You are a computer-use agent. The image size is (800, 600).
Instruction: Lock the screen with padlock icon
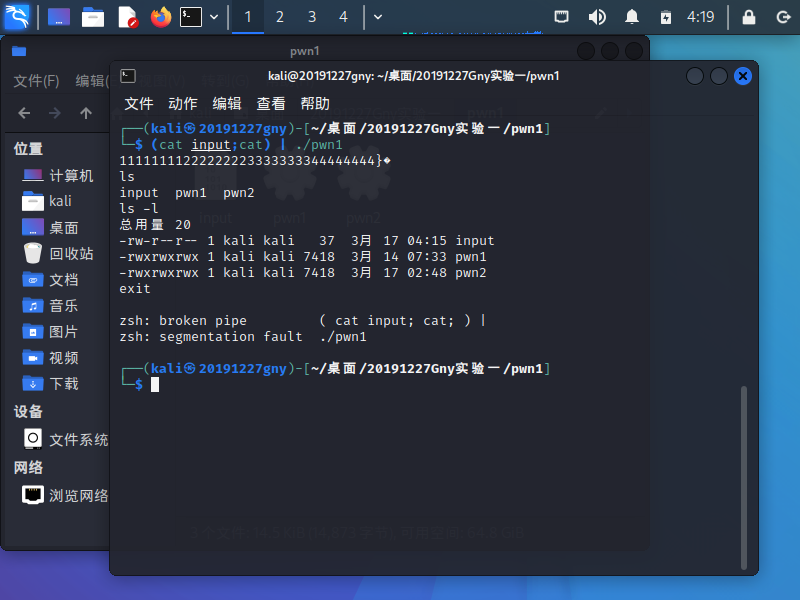click(x=748, y=17)
